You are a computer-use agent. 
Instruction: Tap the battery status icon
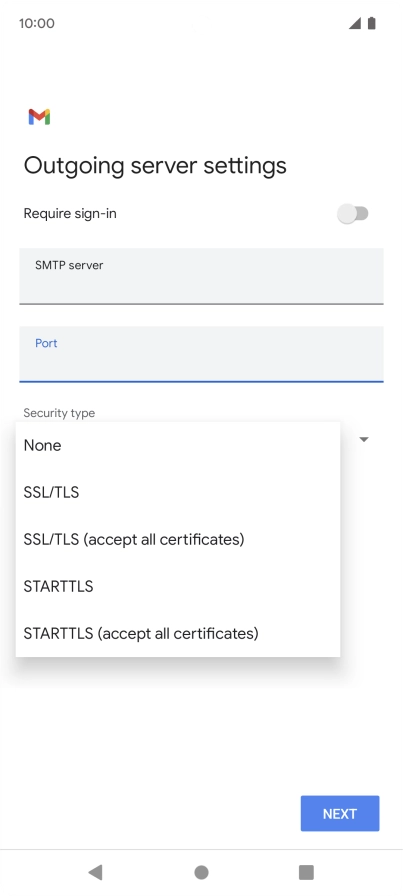372,23
